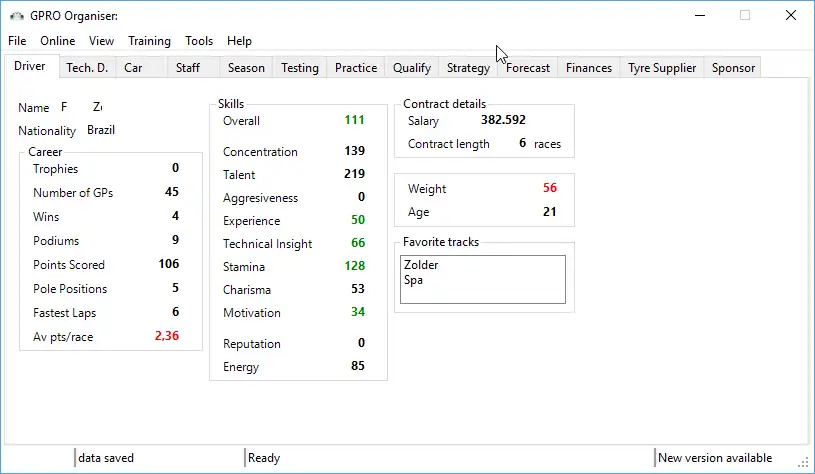The image size is (815, 474).
Task: Switch to the Practice tab
Action: tap(356, 68)
